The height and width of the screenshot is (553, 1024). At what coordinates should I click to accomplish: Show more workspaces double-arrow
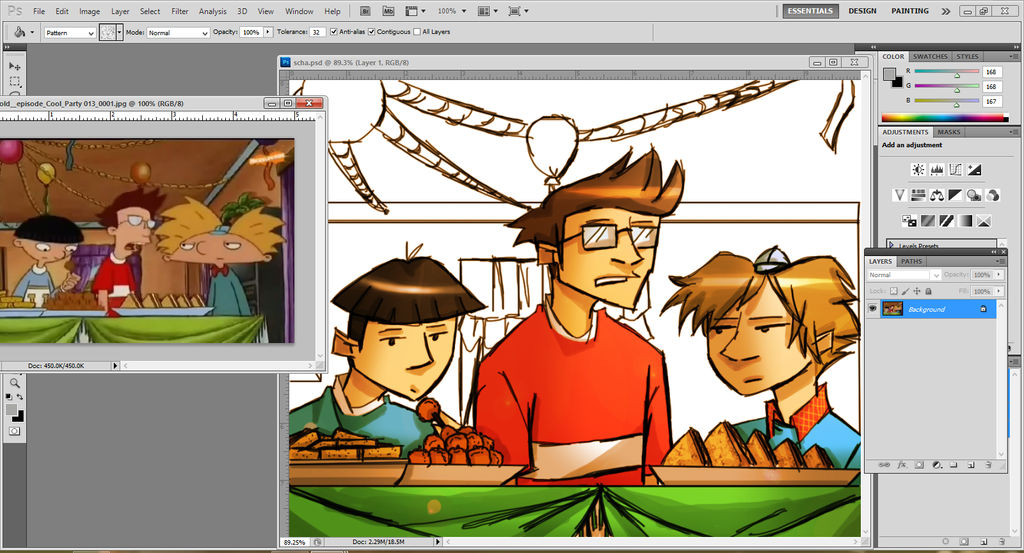coord(946,11)
